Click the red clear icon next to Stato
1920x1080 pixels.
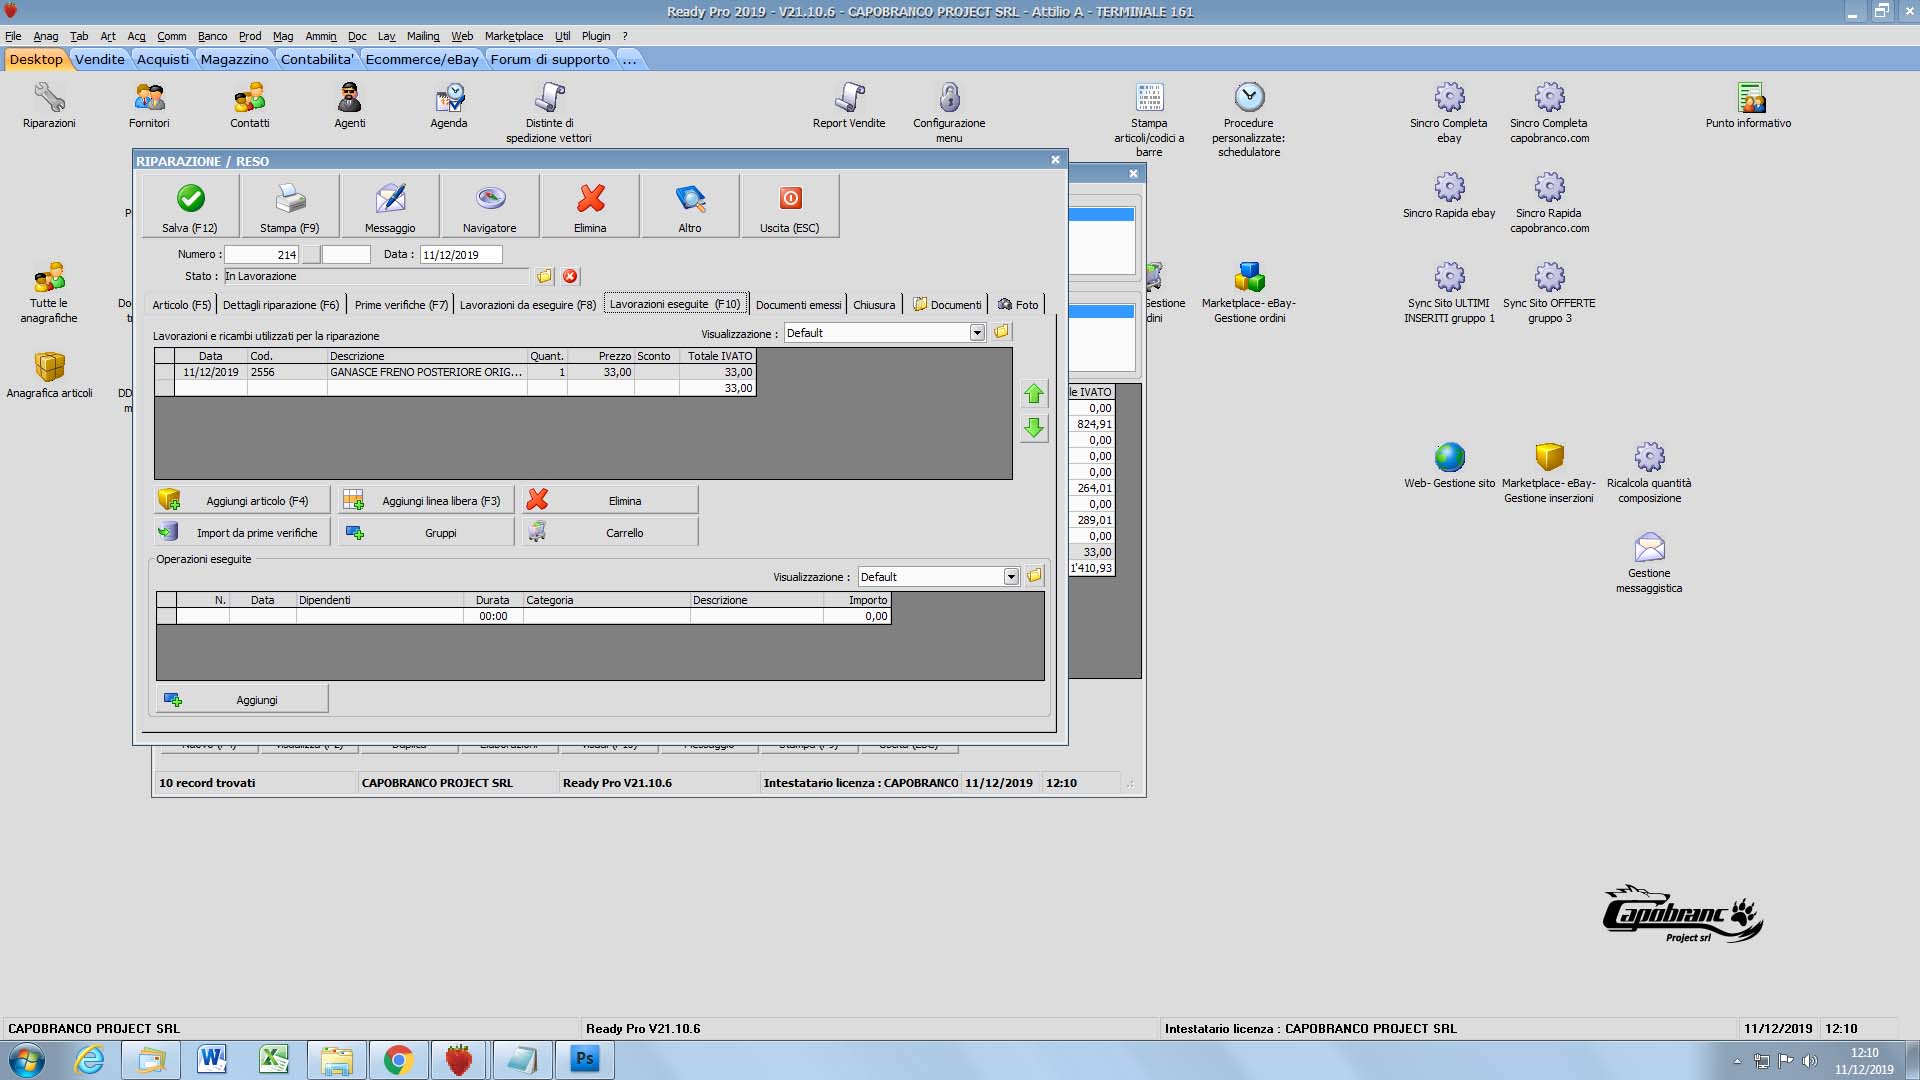point(570,276)
